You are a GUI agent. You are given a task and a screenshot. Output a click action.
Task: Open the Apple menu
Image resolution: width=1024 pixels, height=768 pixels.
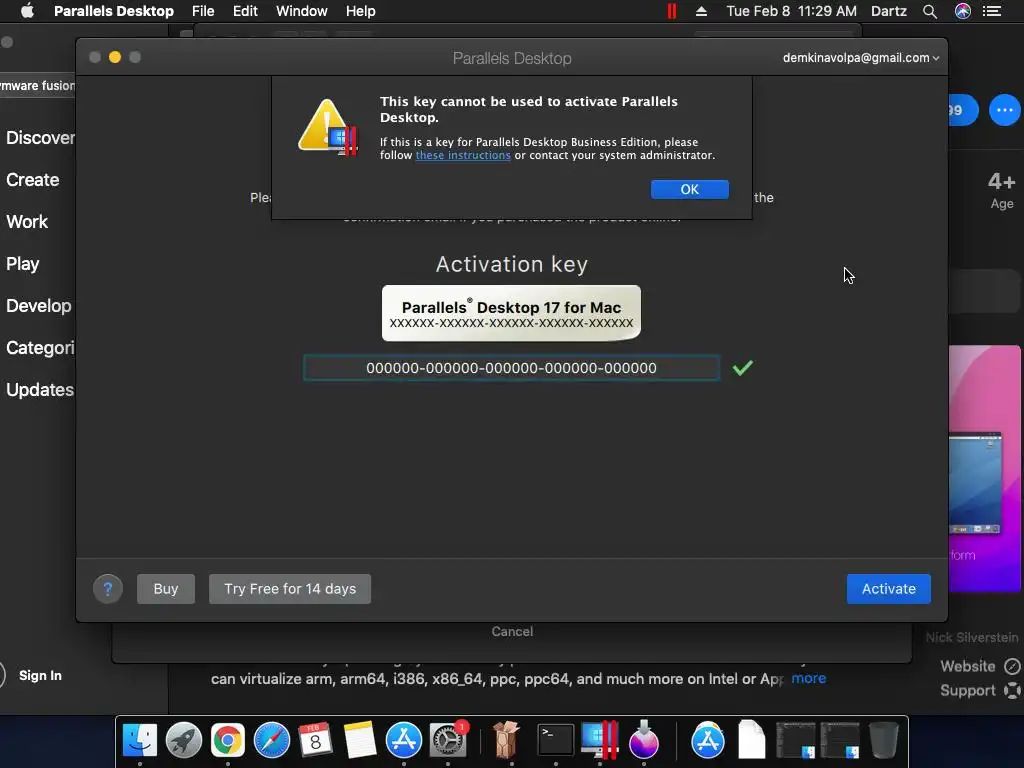point(27,11)
